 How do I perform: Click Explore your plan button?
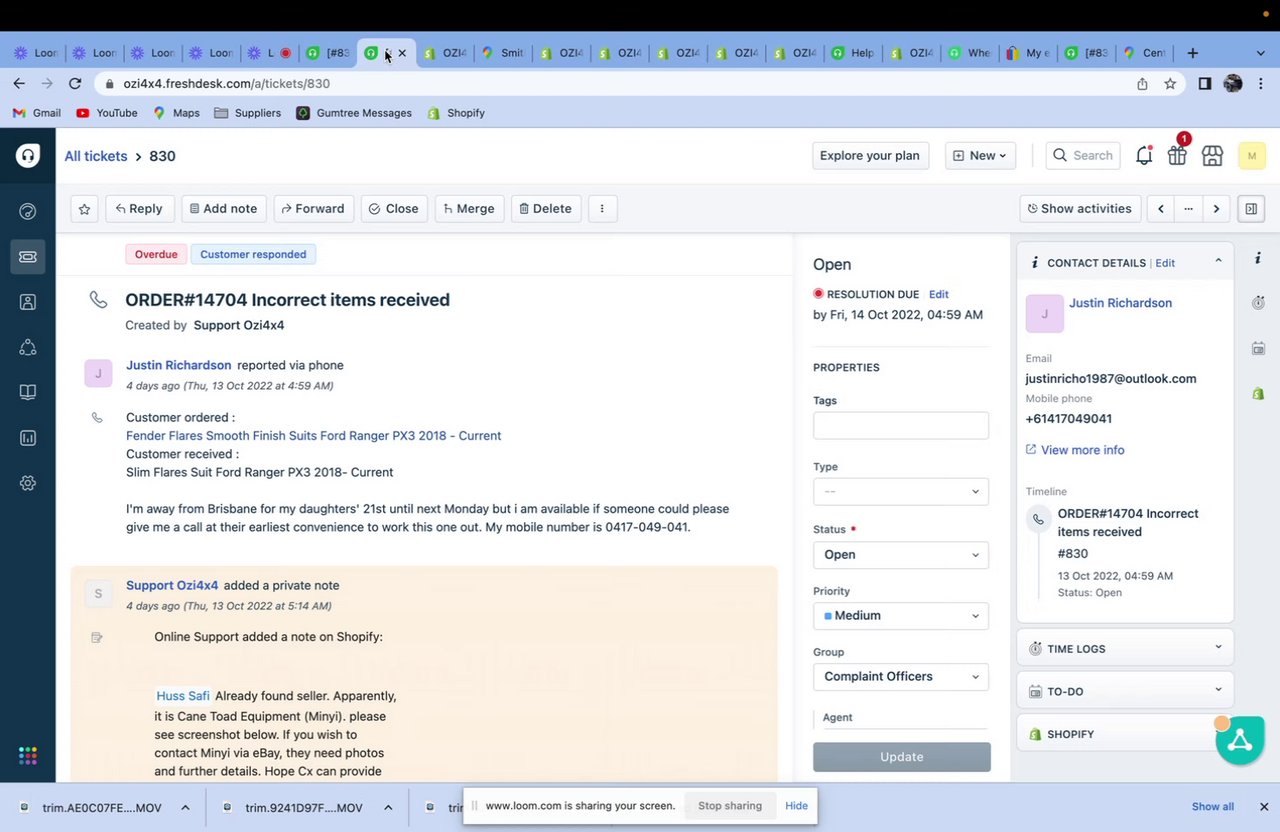[x=869, y=155]
